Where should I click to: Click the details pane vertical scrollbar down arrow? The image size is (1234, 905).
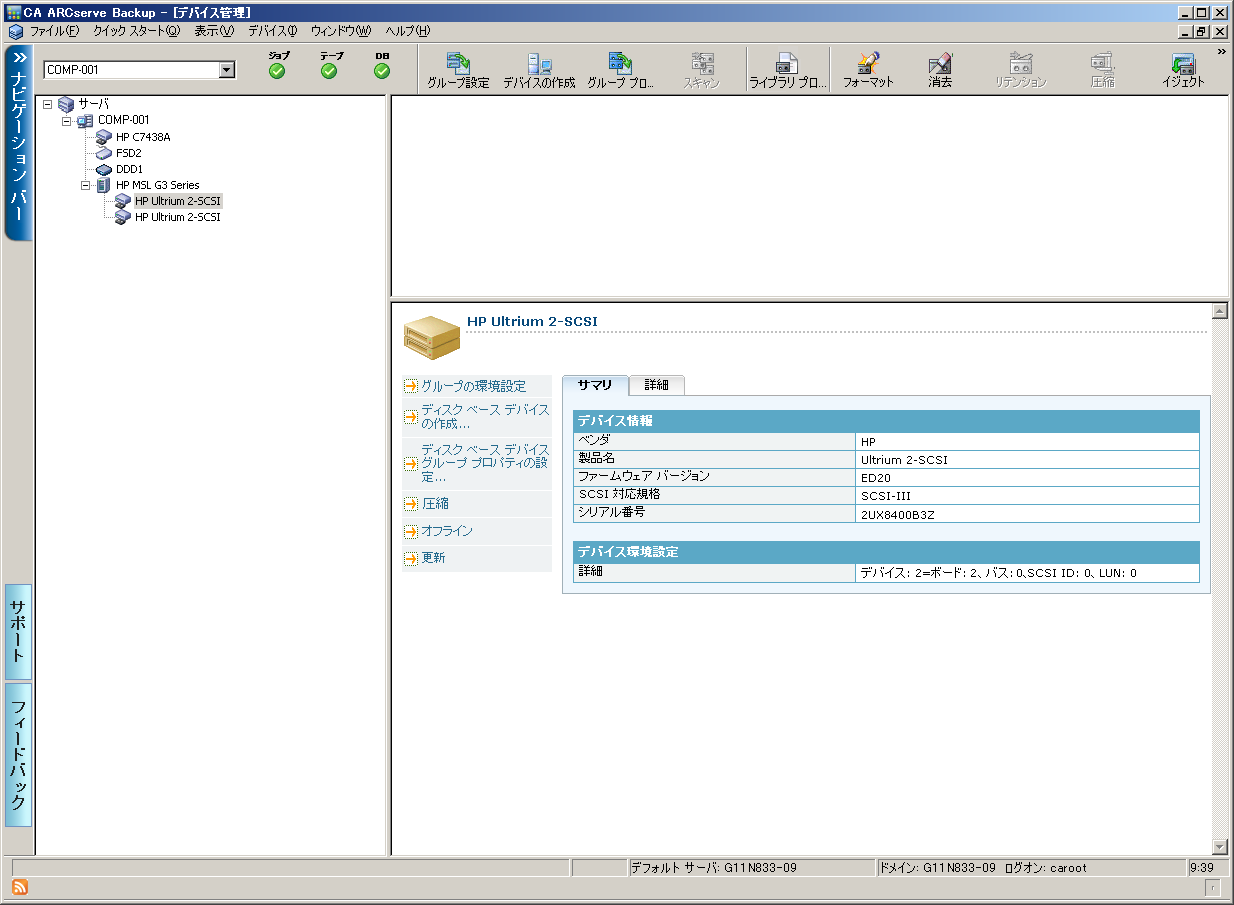coord(1219,846)
